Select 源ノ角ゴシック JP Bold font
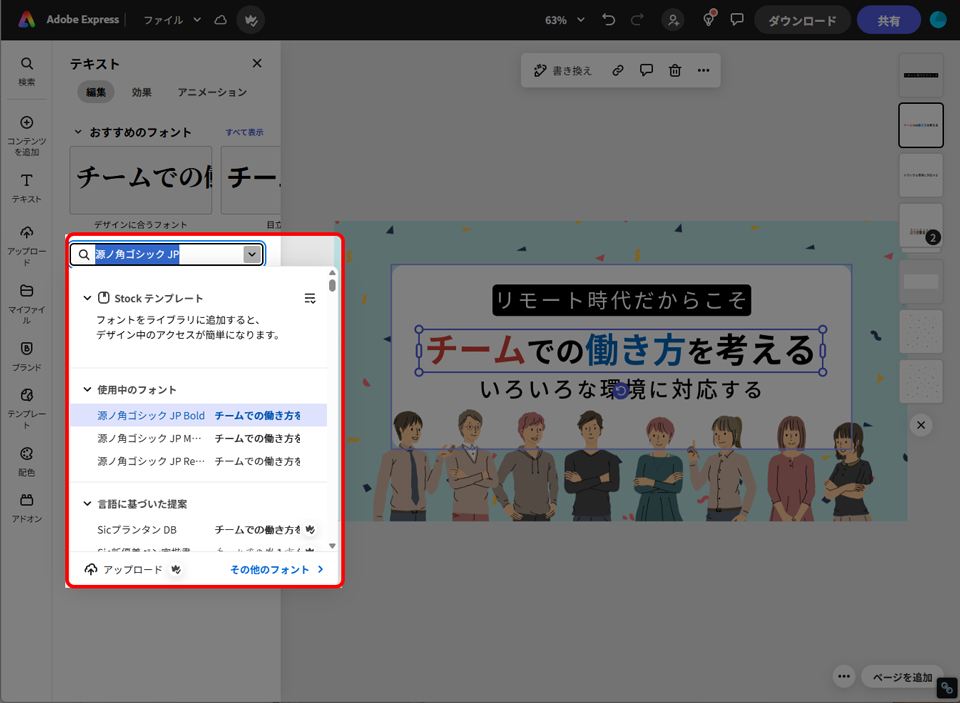Viewport: 960px width, 703px height. coord(151,415)
